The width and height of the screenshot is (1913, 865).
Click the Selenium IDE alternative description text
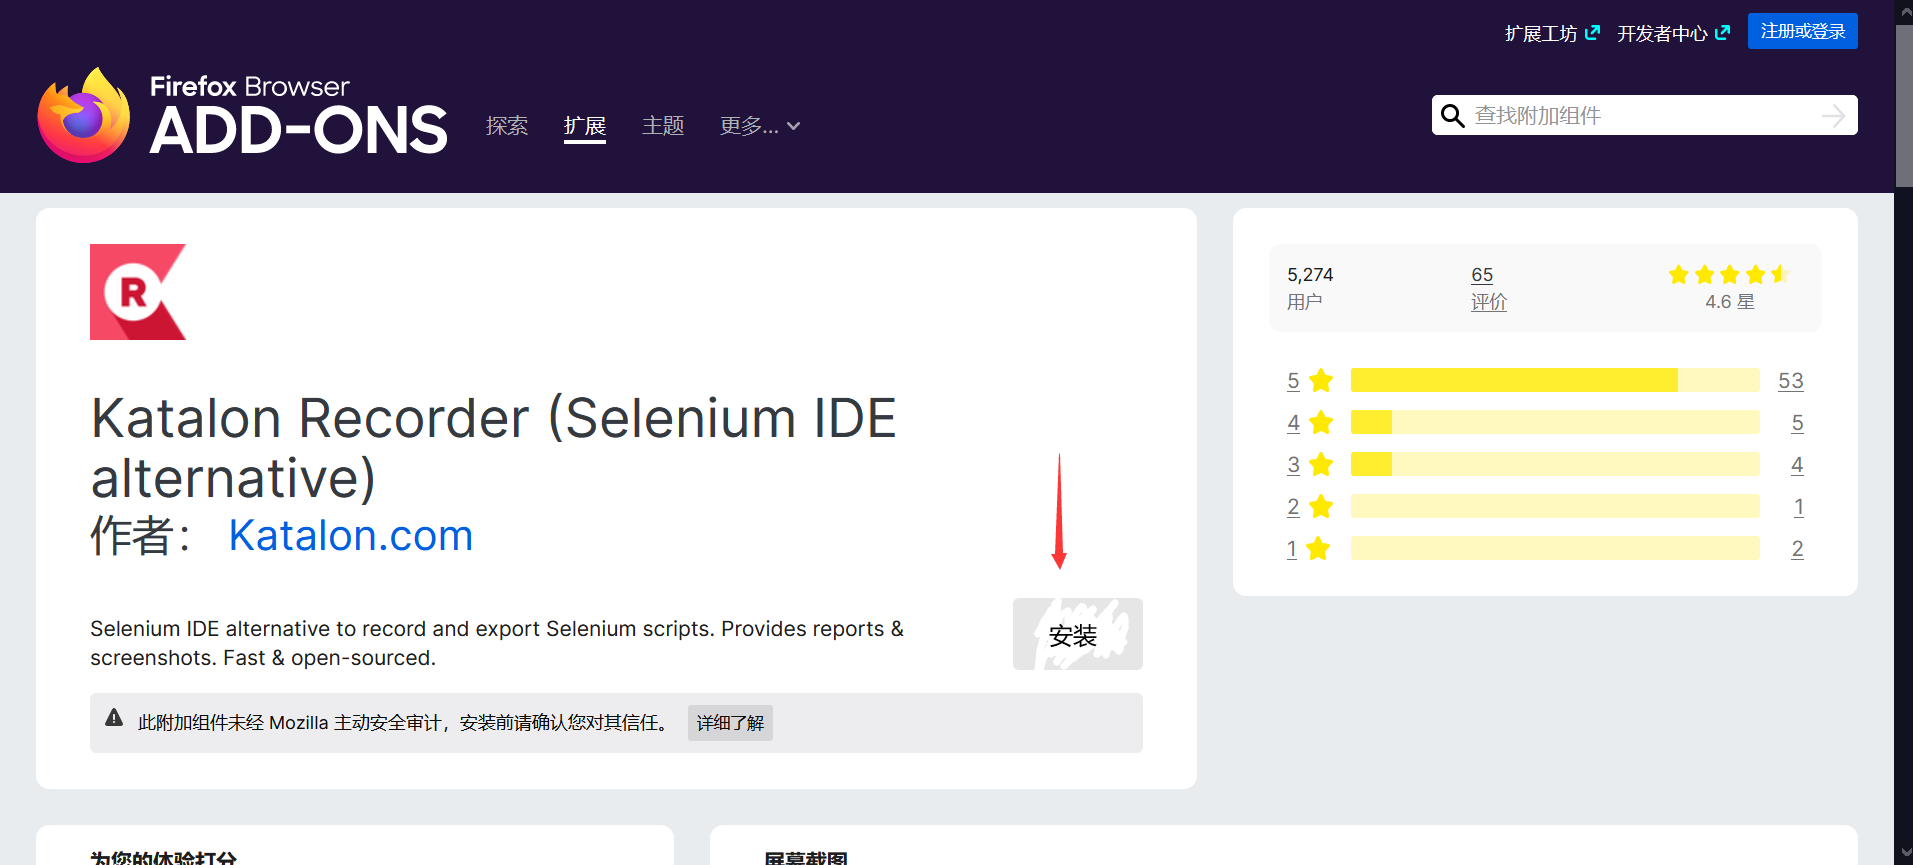tap(497, 643)
